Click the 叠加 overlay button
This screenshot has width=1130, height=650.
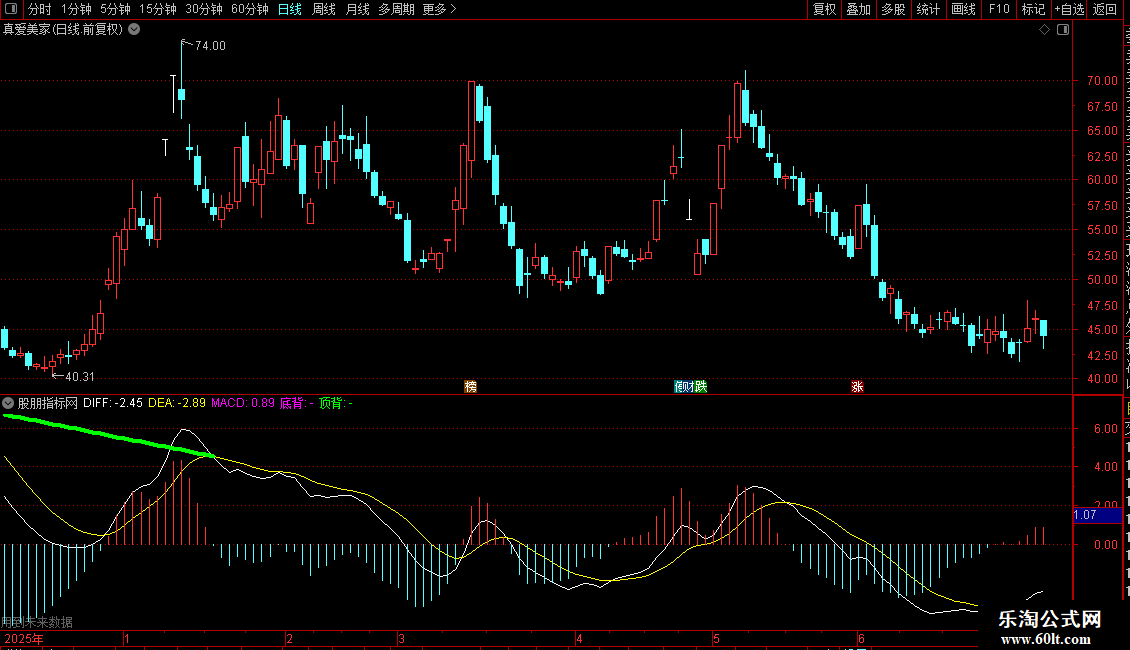point(858,9)
